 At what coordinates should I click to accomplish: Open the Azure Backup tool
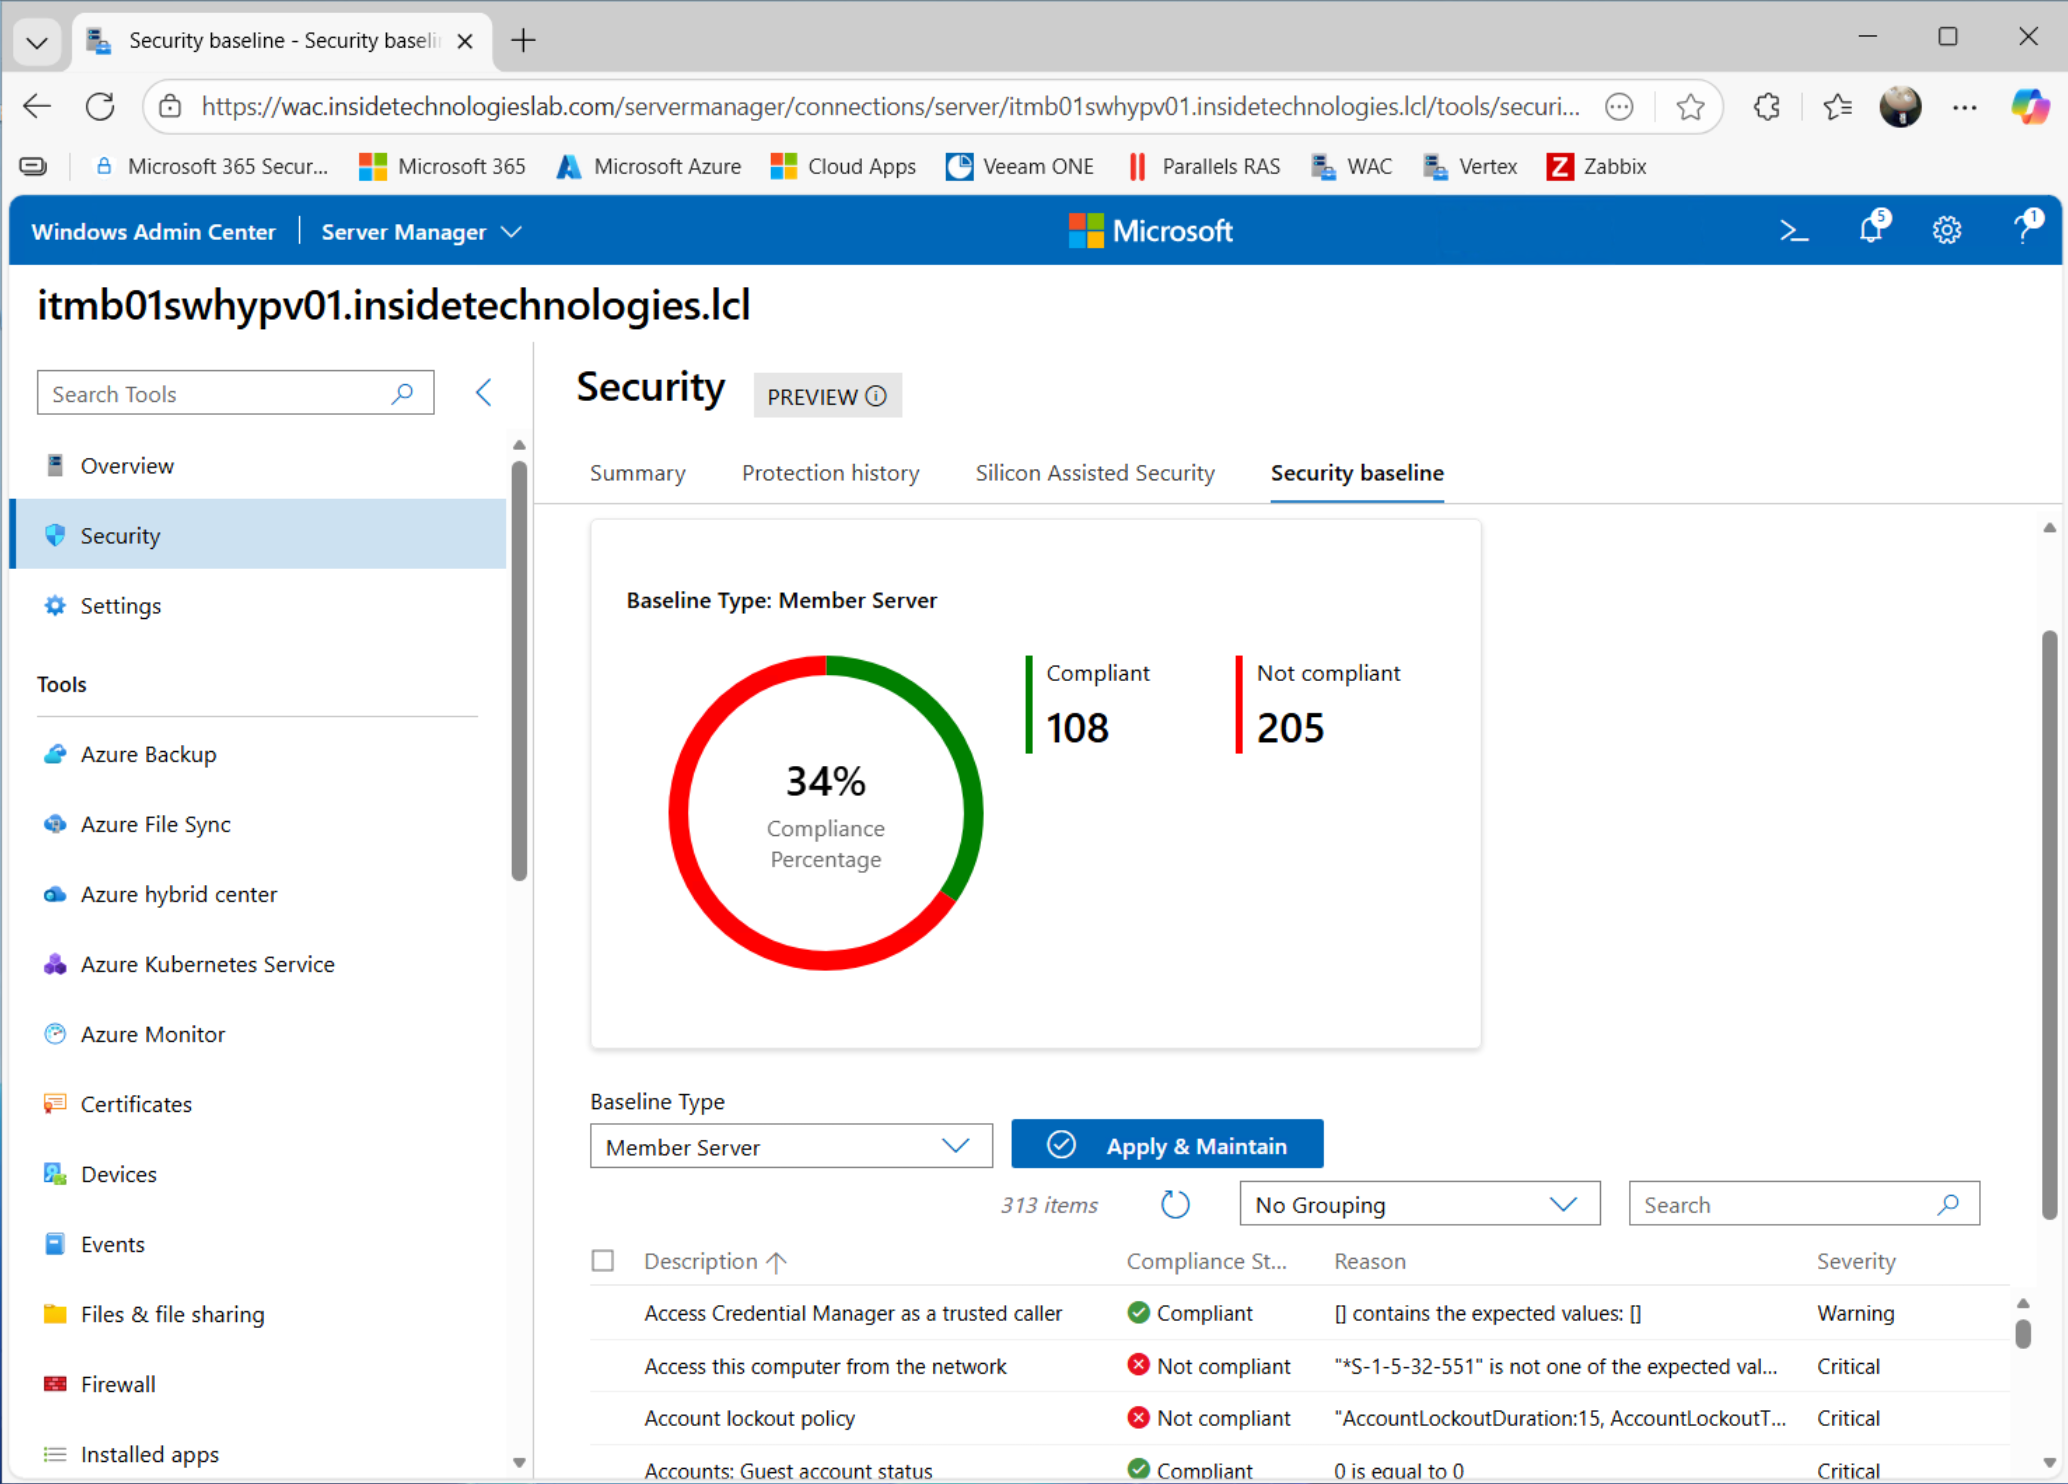pos(148,754)
